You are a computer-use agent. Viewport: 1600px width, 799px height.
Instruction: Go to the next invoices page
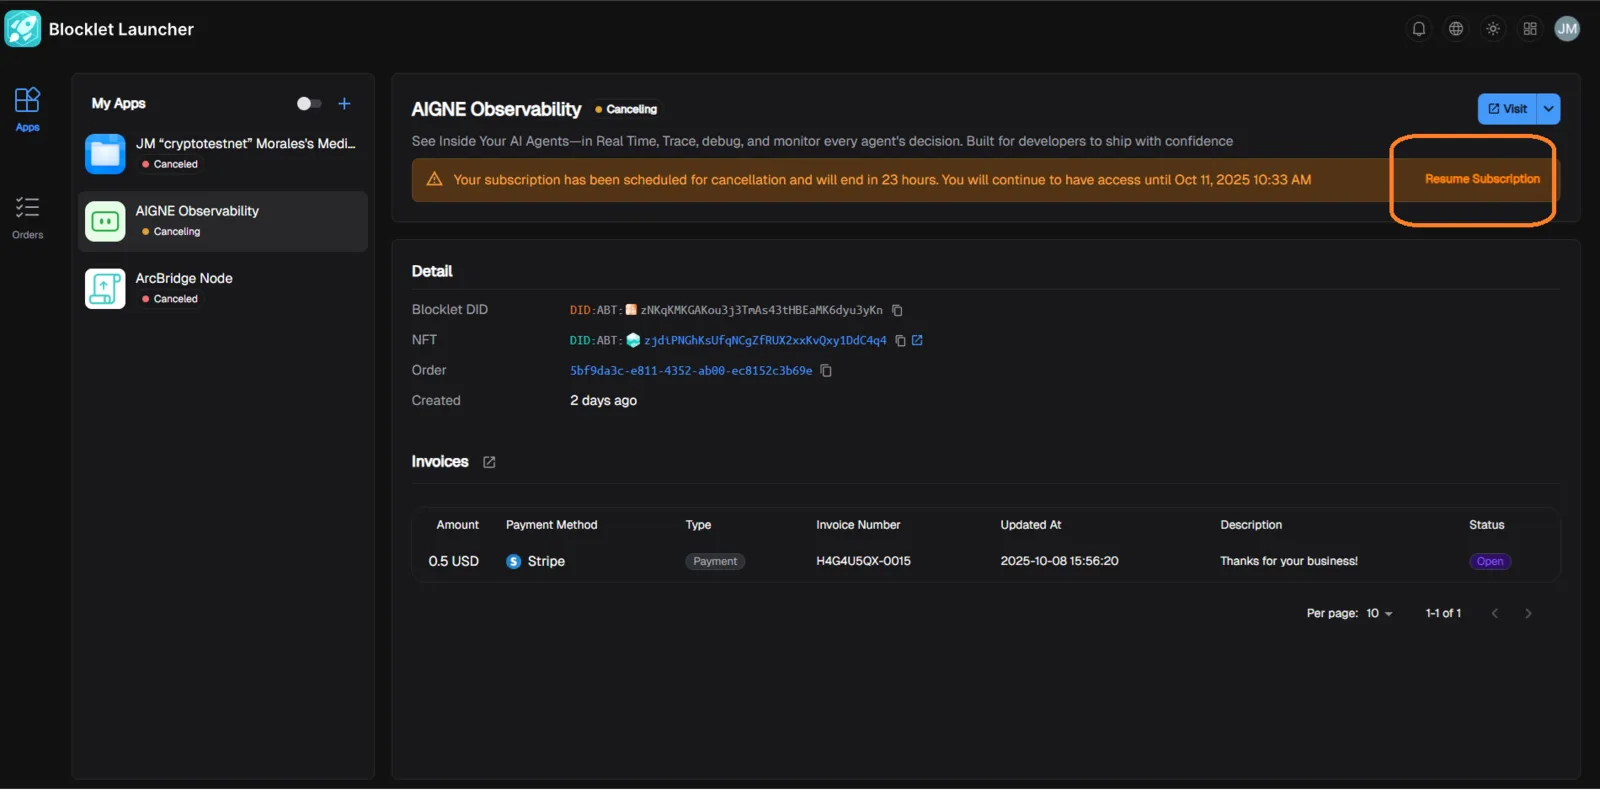(1528, 614)
